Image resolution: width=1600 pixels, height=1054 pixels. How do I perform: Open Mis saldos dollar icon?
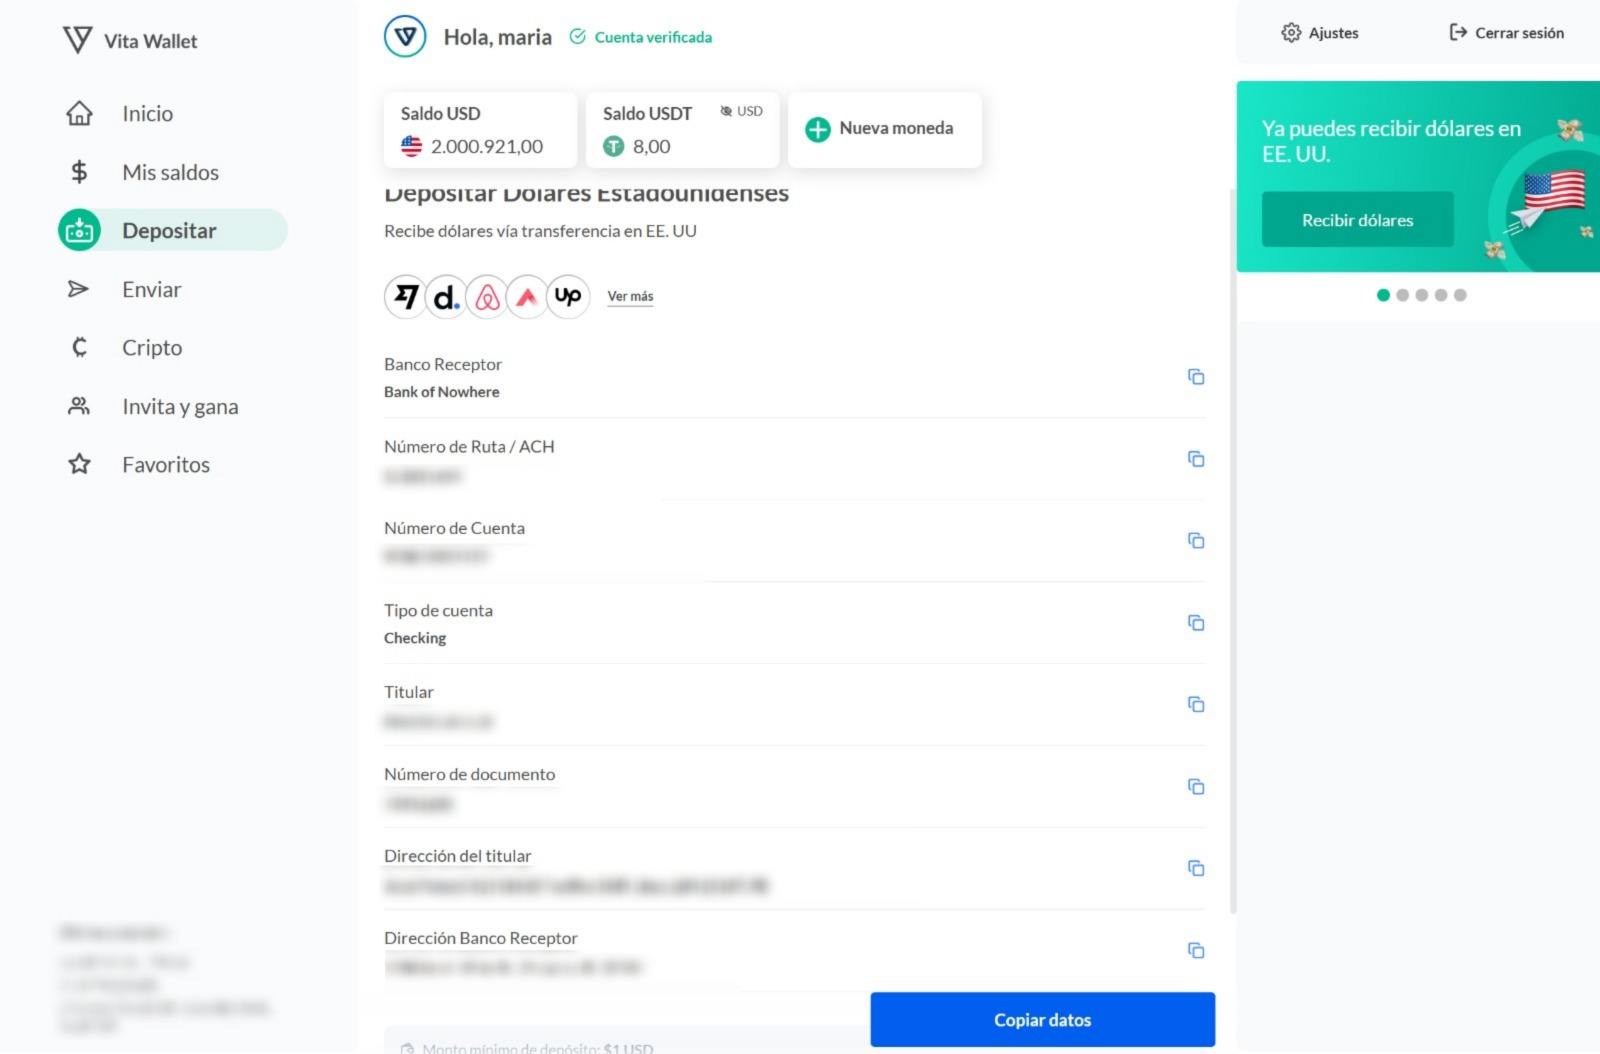[79, 171]
